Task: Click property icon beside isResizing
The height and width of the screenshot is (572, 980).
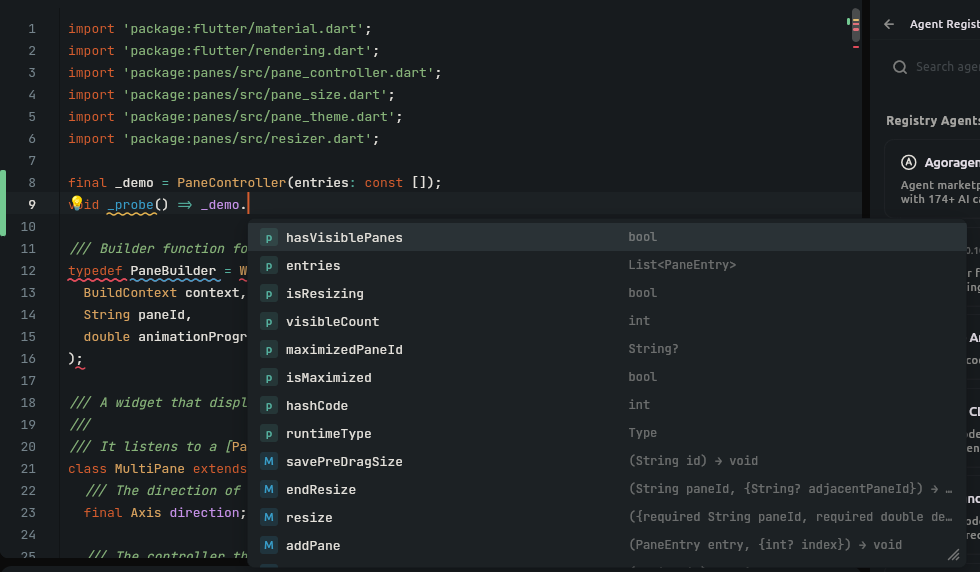Action: (x=269, y=293)
